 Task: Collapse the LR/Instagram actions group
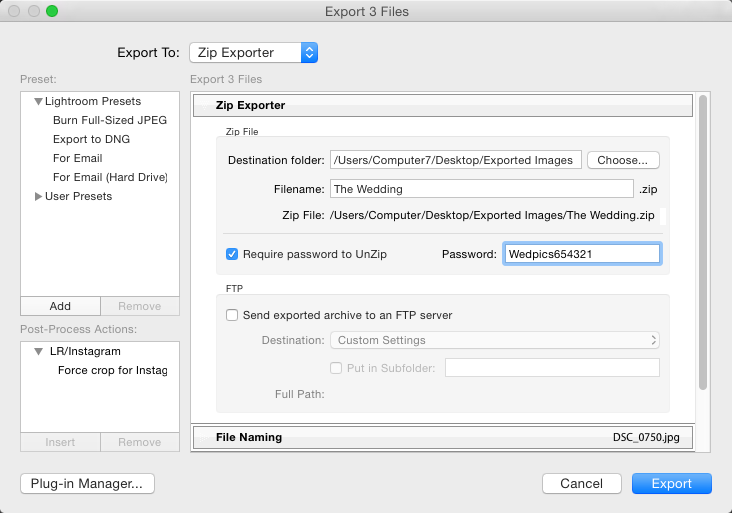coord(38,351)
